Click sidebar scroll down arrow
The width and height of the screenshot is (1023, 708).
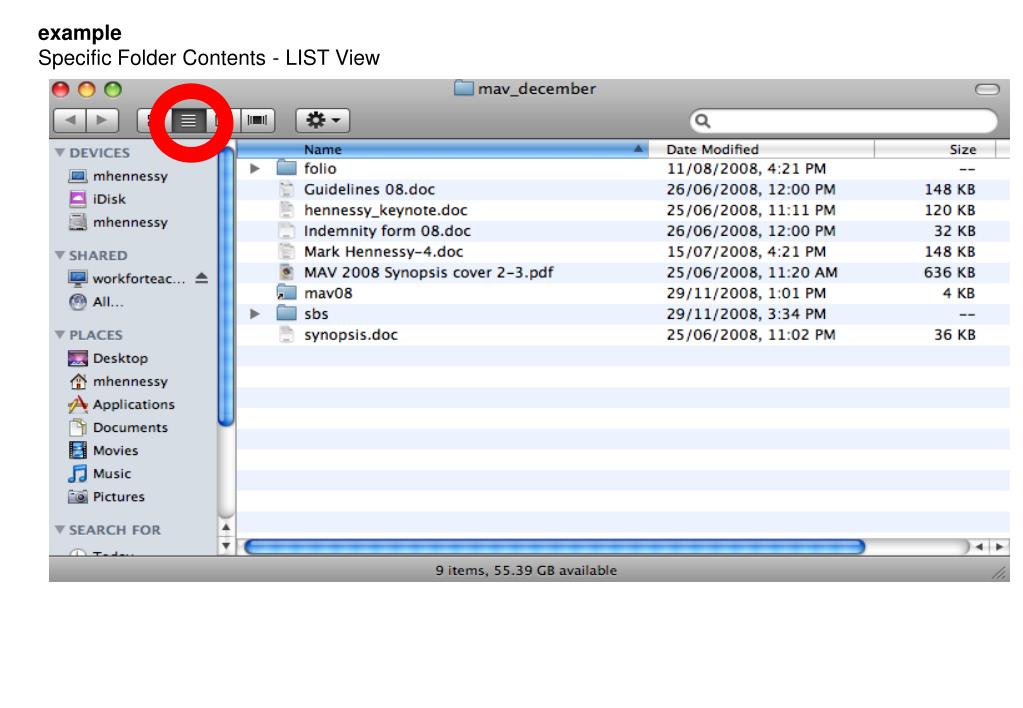point(226,545)
